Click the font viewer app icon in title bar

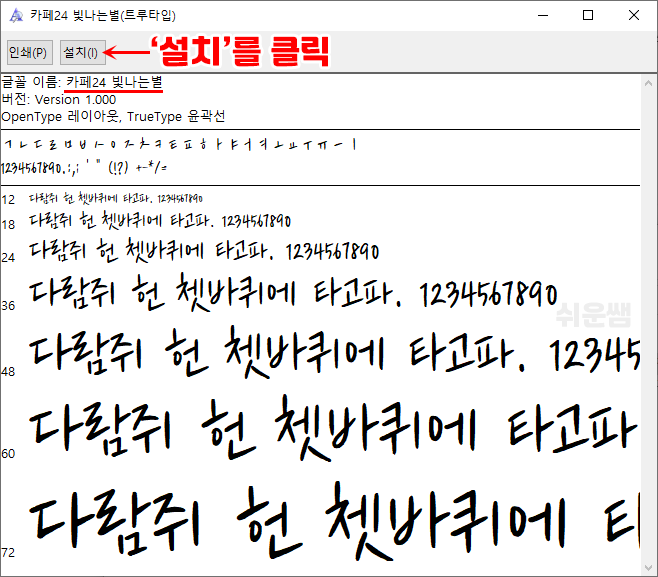(x=16, y=16)
